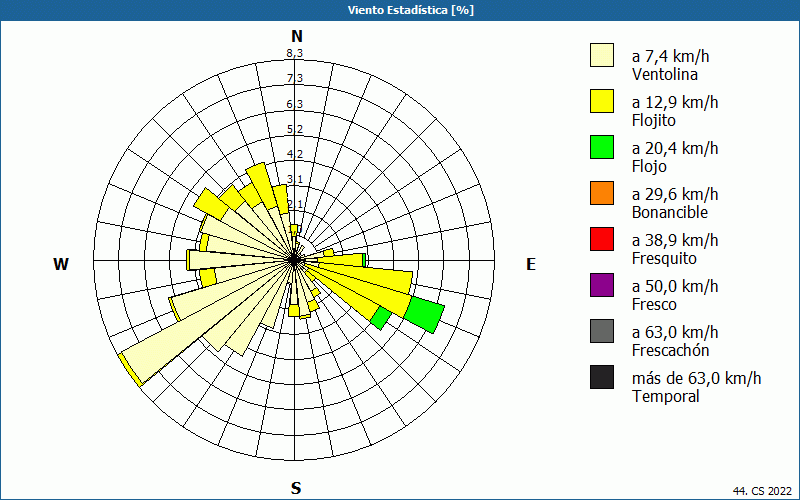Click the pale yellow Ventolina legend swatch
The height and width of the screenshot is (500, 800).
click(602, 55)
